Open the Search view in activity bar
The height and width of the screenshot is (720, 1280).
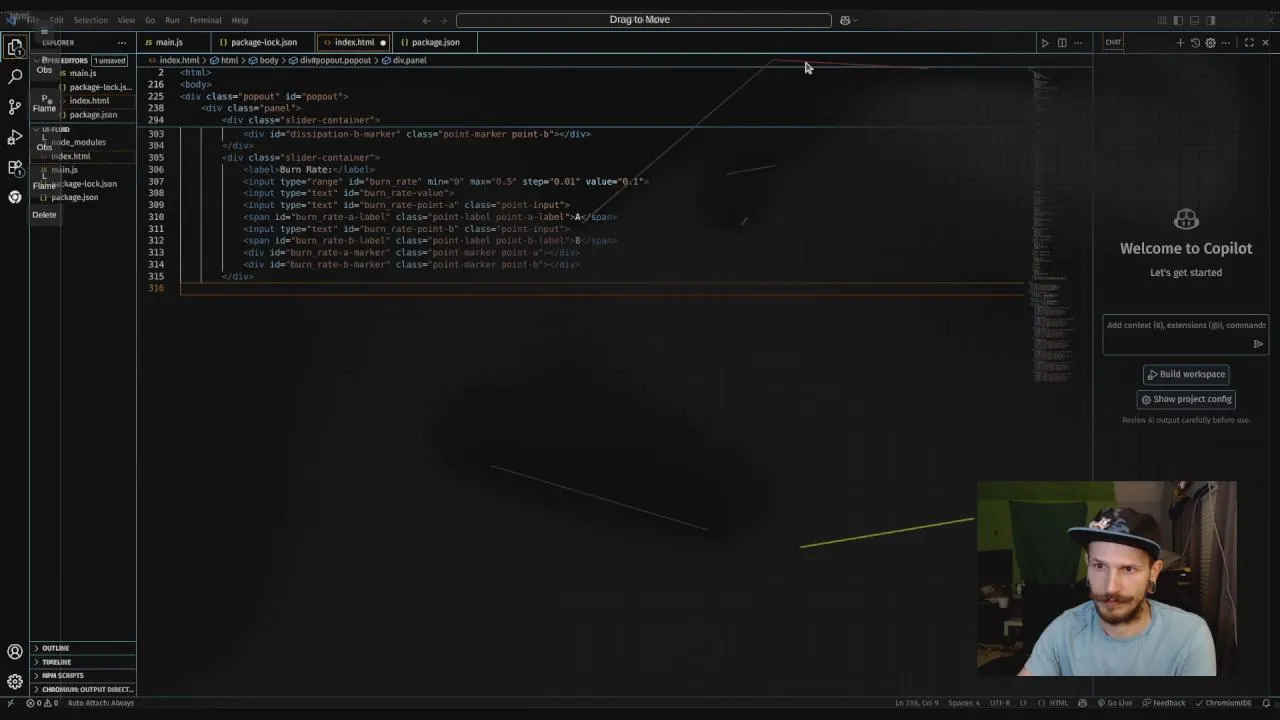coord(15,76)
